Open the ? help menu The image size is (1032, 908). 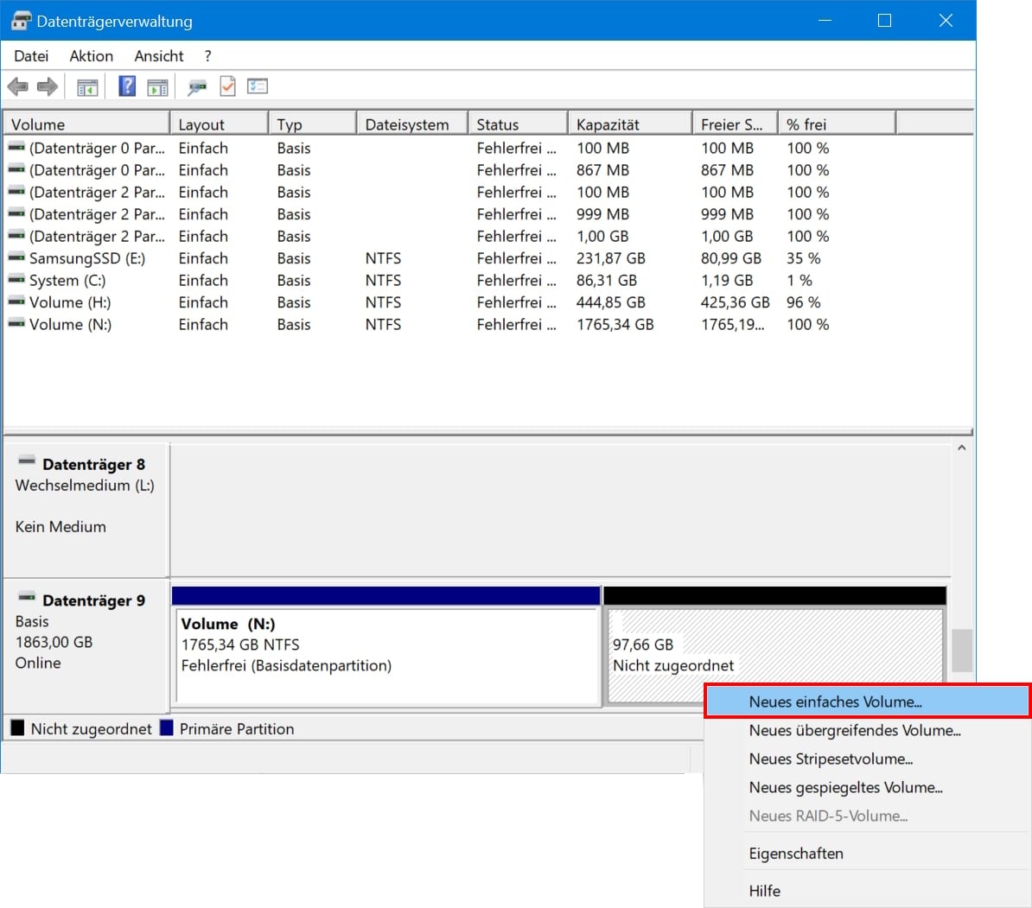tap(207, 56)
